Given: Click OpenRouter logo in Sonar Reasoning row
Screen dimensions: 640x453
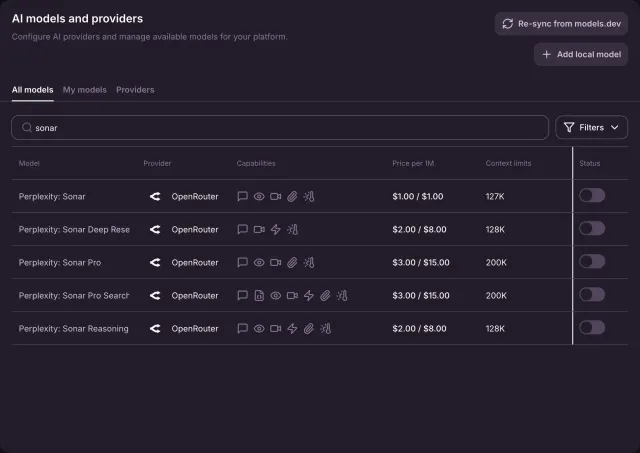Looking at the screenshot, I should click(x=155, y=329).
